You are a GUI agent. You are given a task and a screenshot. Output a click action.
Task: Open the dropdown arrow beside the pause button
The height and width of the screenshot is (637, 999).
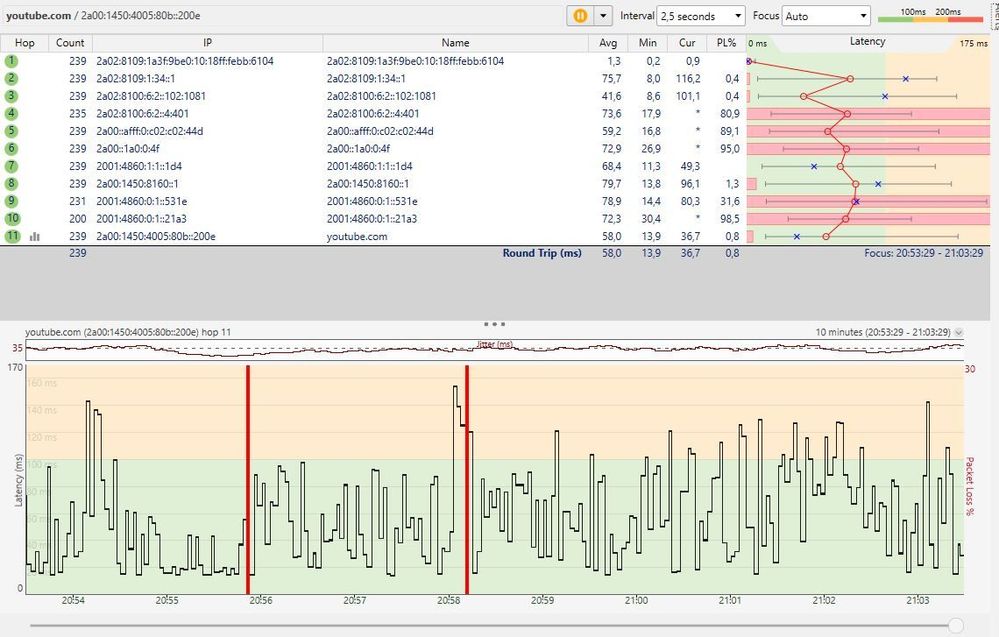coord(603,16)
